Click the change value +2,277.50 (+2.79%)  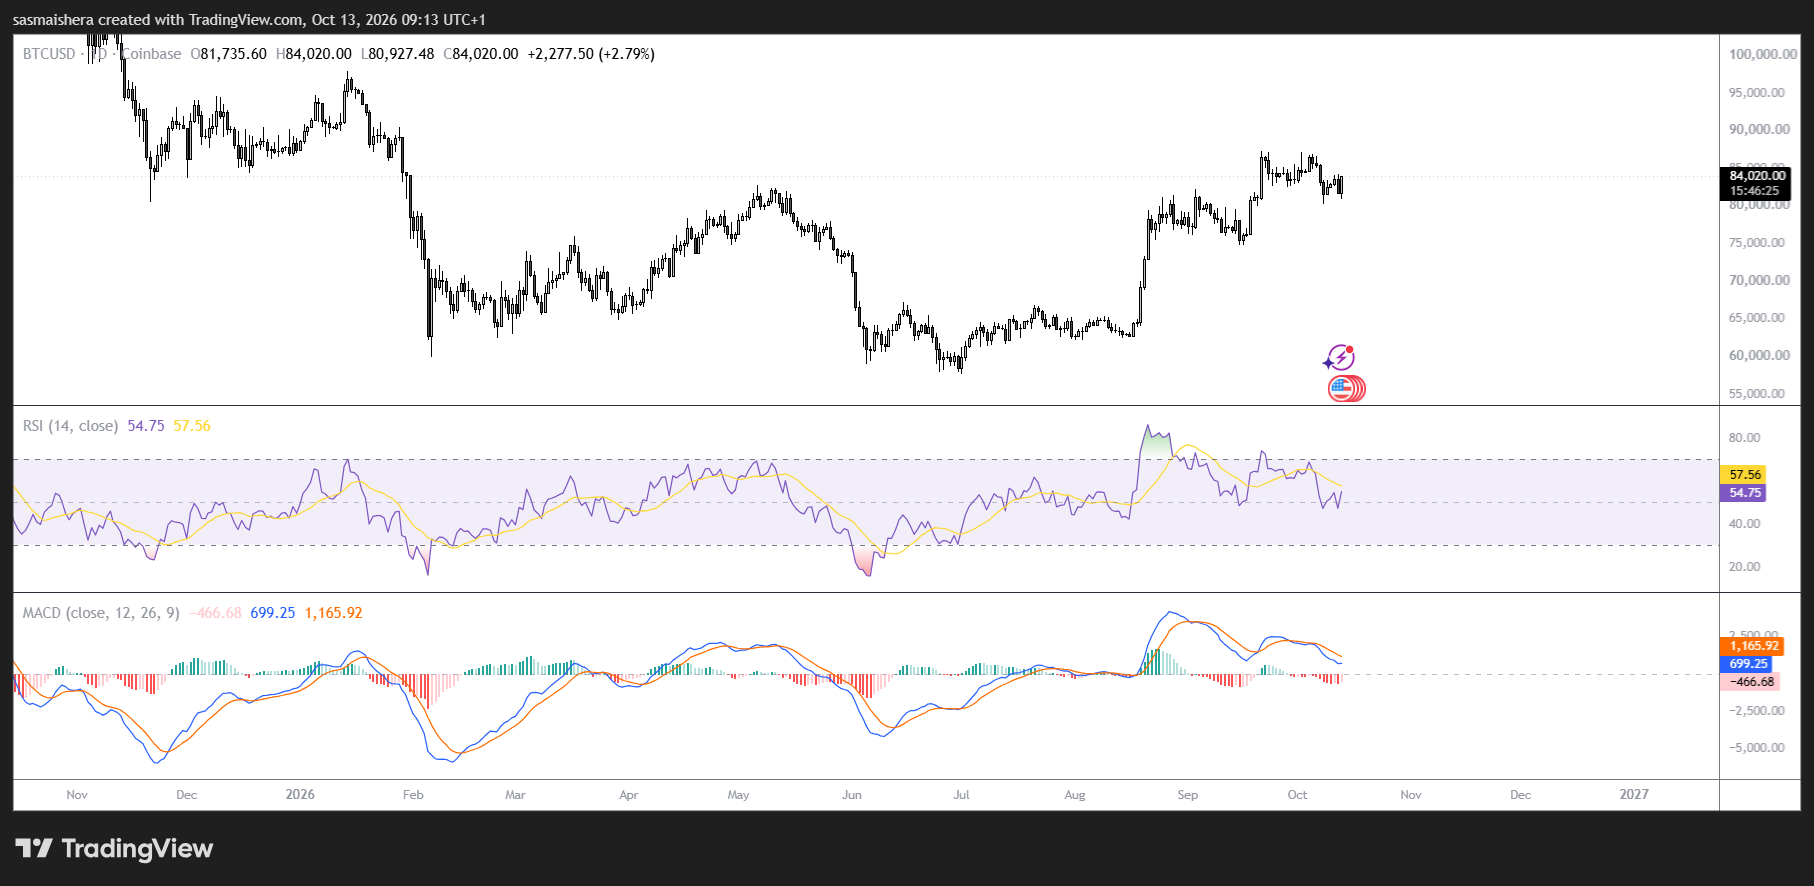(591, 54)
